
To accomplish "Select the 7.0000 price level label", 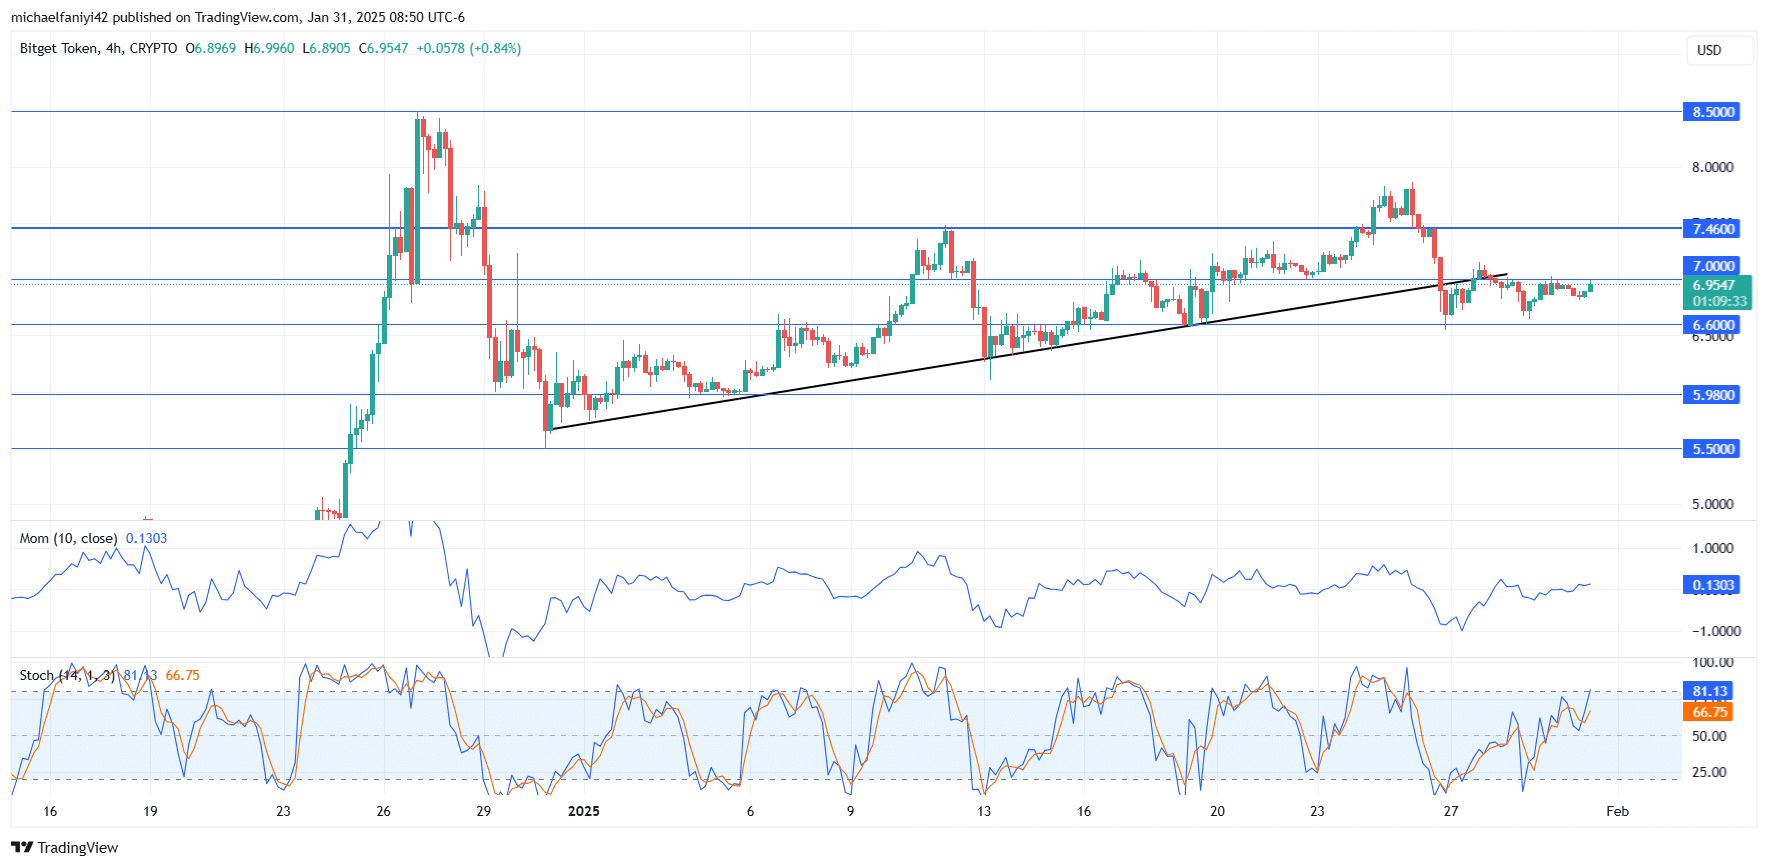I will [1712, 266].
